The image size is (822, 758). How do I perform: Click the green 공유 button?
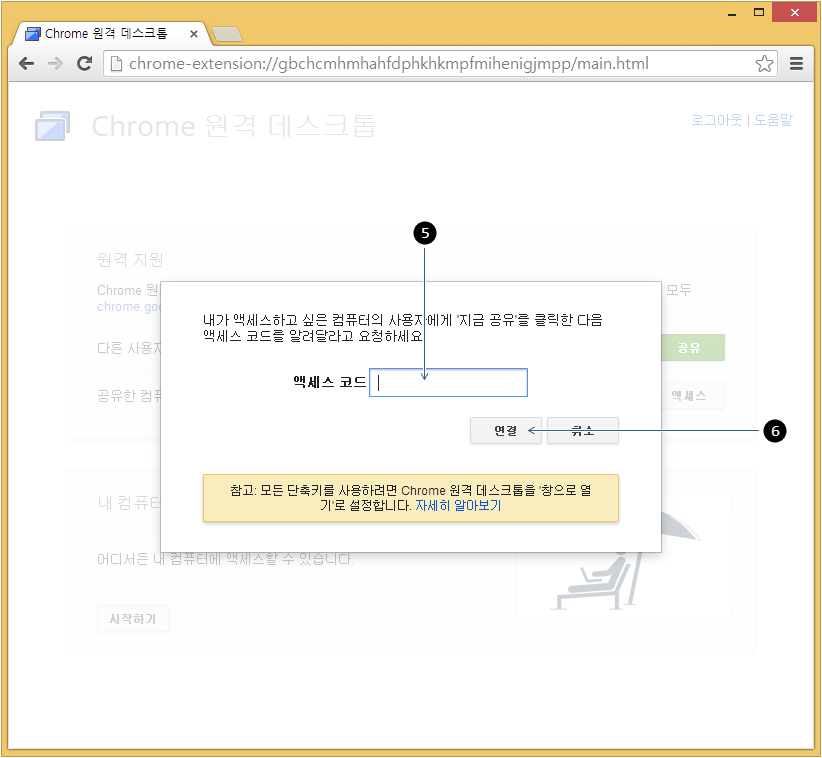click(x=693, y=348)
